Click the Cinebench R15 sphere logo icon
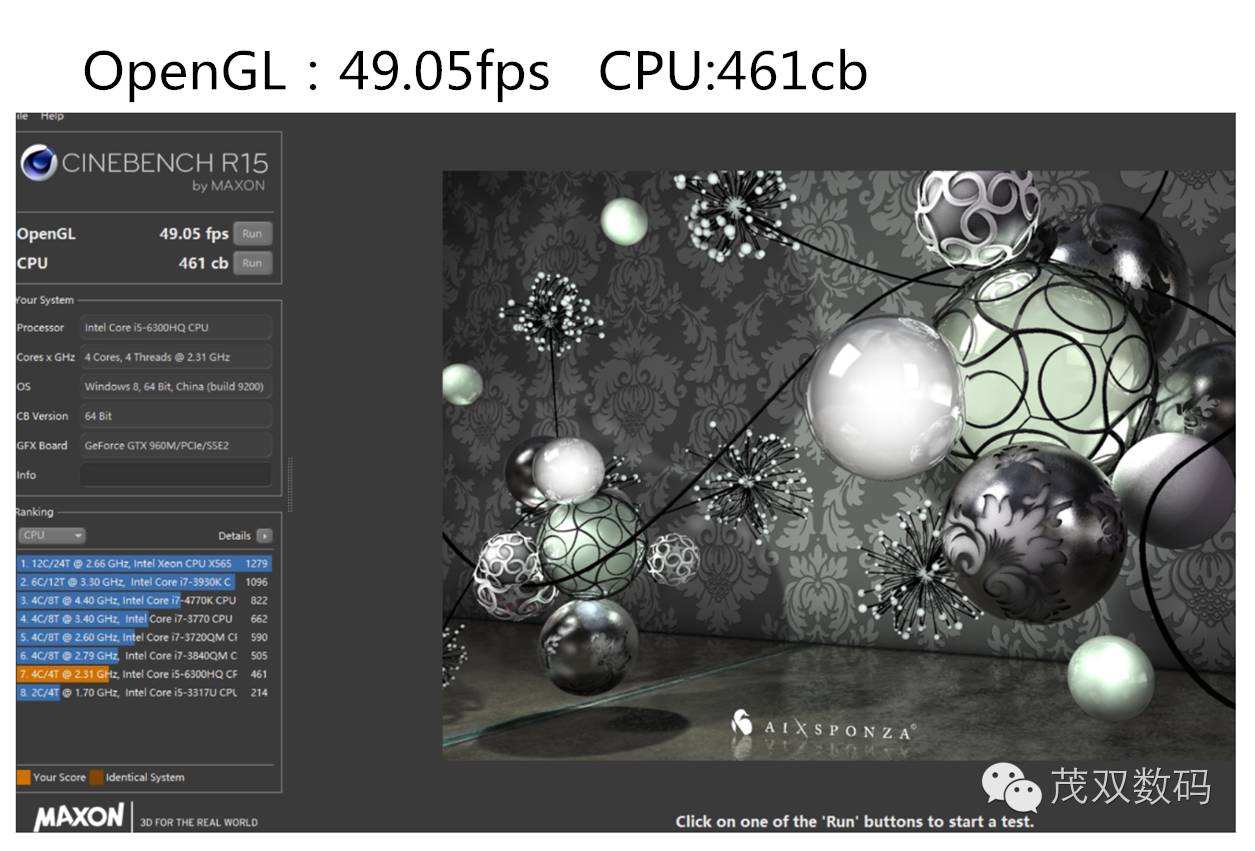The height and width of the screenshot is (851, 1255). (38, 164)
